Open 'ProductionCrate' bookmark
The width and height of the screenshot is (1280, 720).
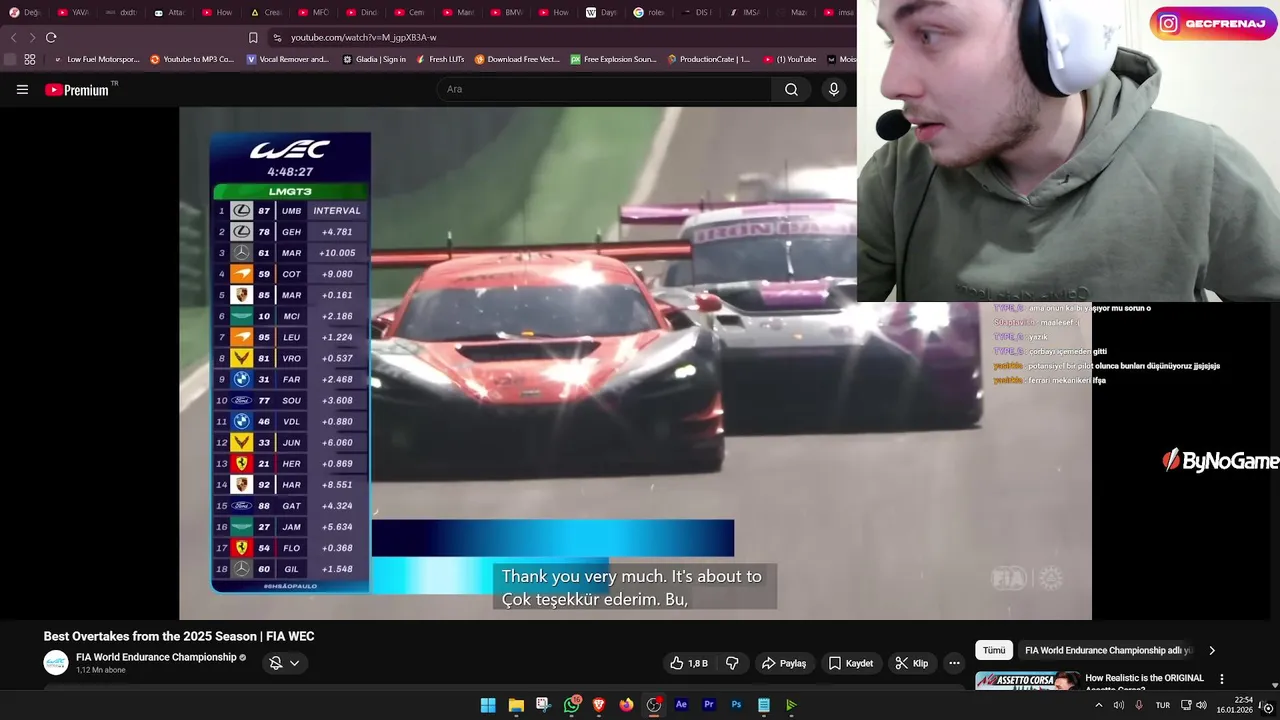(x=709, y=59)
